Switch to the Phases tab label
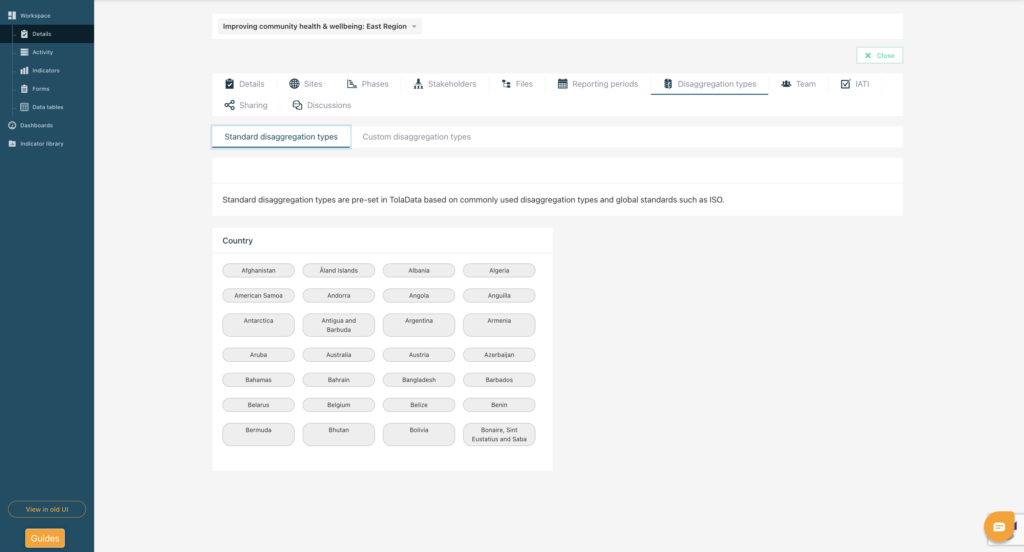This screenshot has width=1024, height=552. (375, 84)
